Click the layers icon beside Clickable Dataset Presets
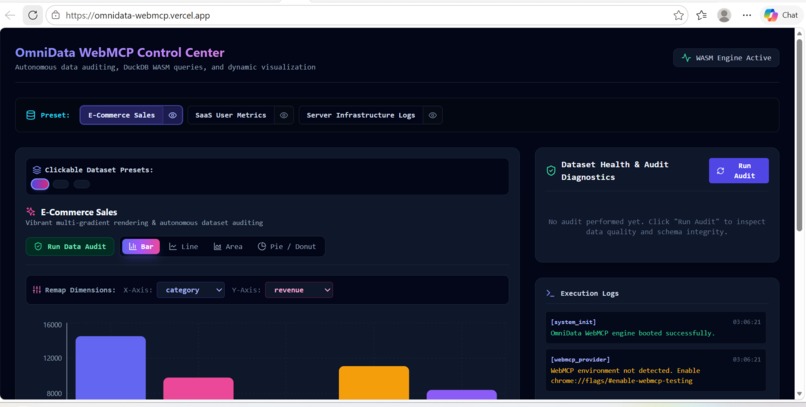806x407 pixels. tap(37, 170)
